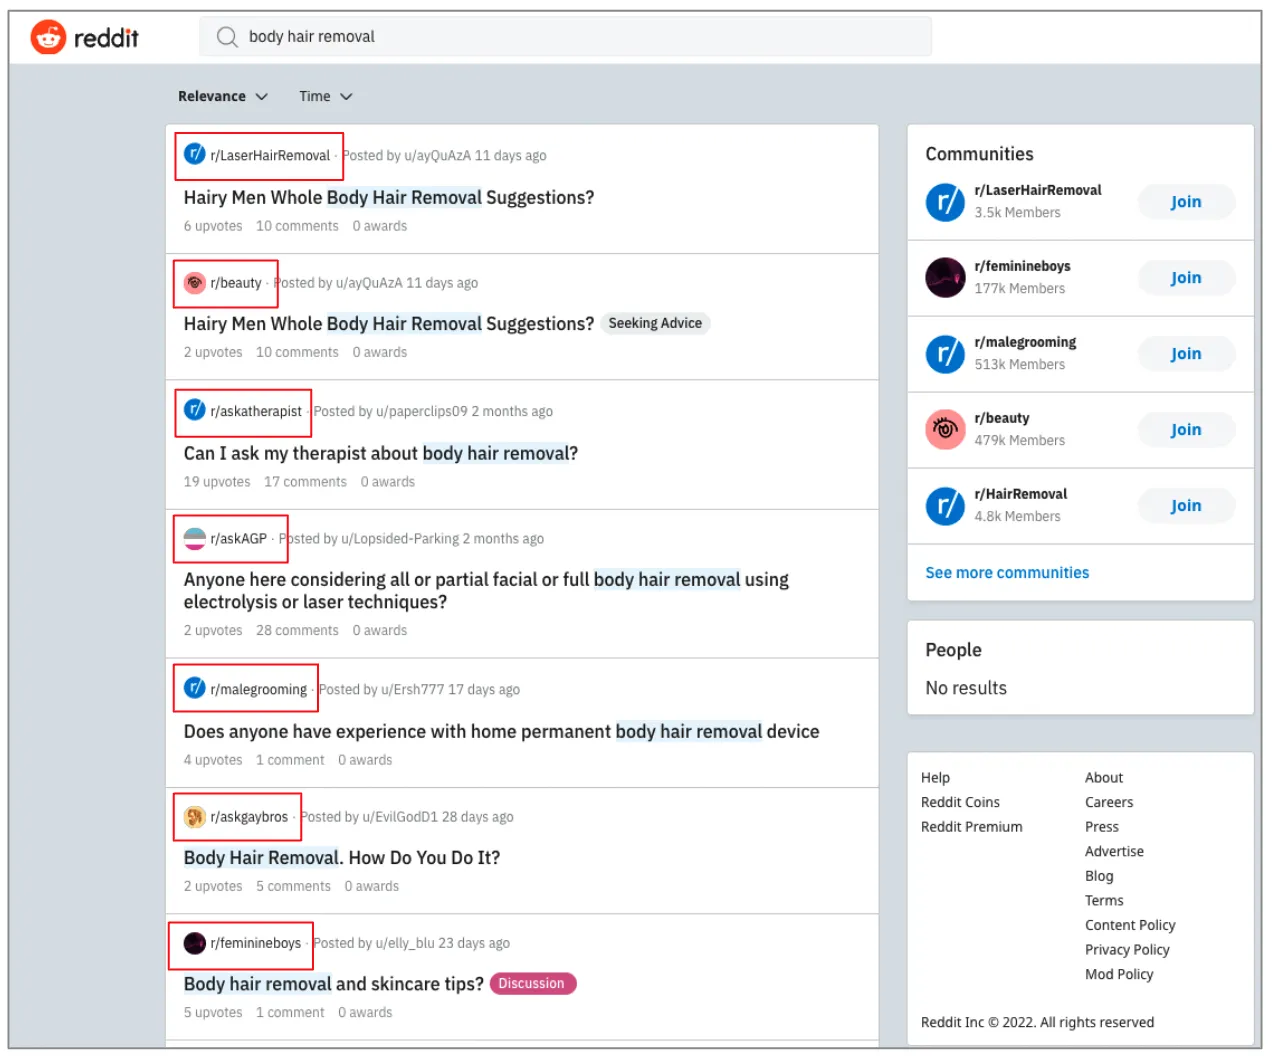Click the Discussion flair tag
This screenshot has width=1272, height=1057.
pos(532,984)
